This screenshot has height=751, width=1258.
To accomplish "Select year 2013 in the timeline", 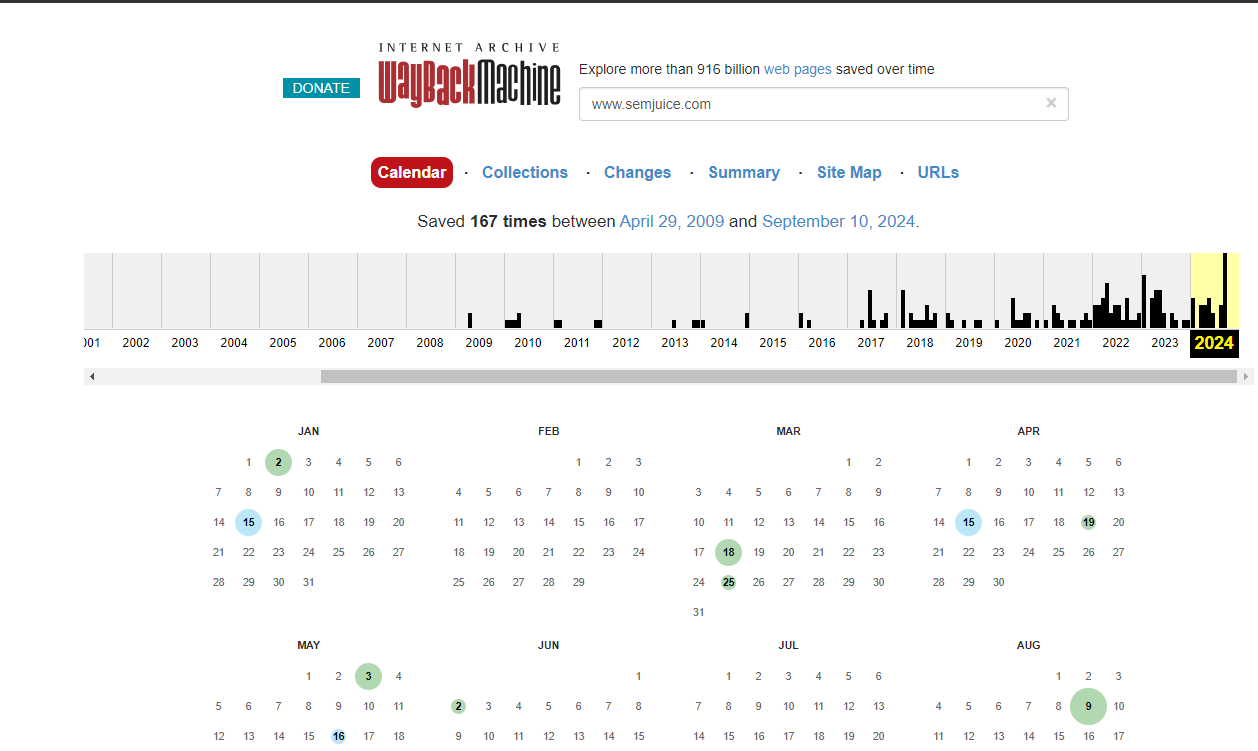I will [675, 343].
